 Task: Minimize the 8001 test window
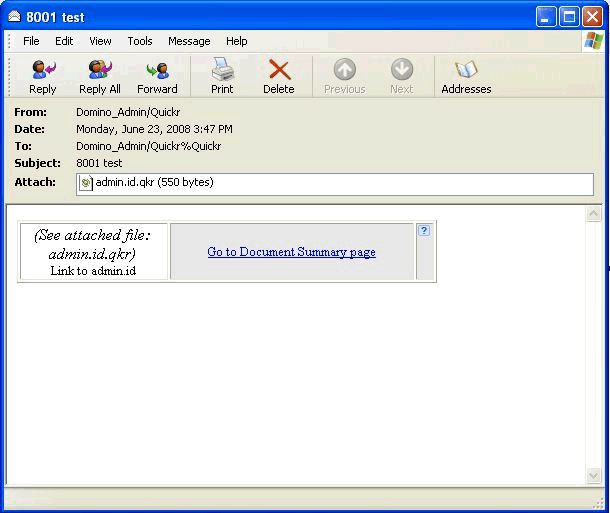[546, 17]
